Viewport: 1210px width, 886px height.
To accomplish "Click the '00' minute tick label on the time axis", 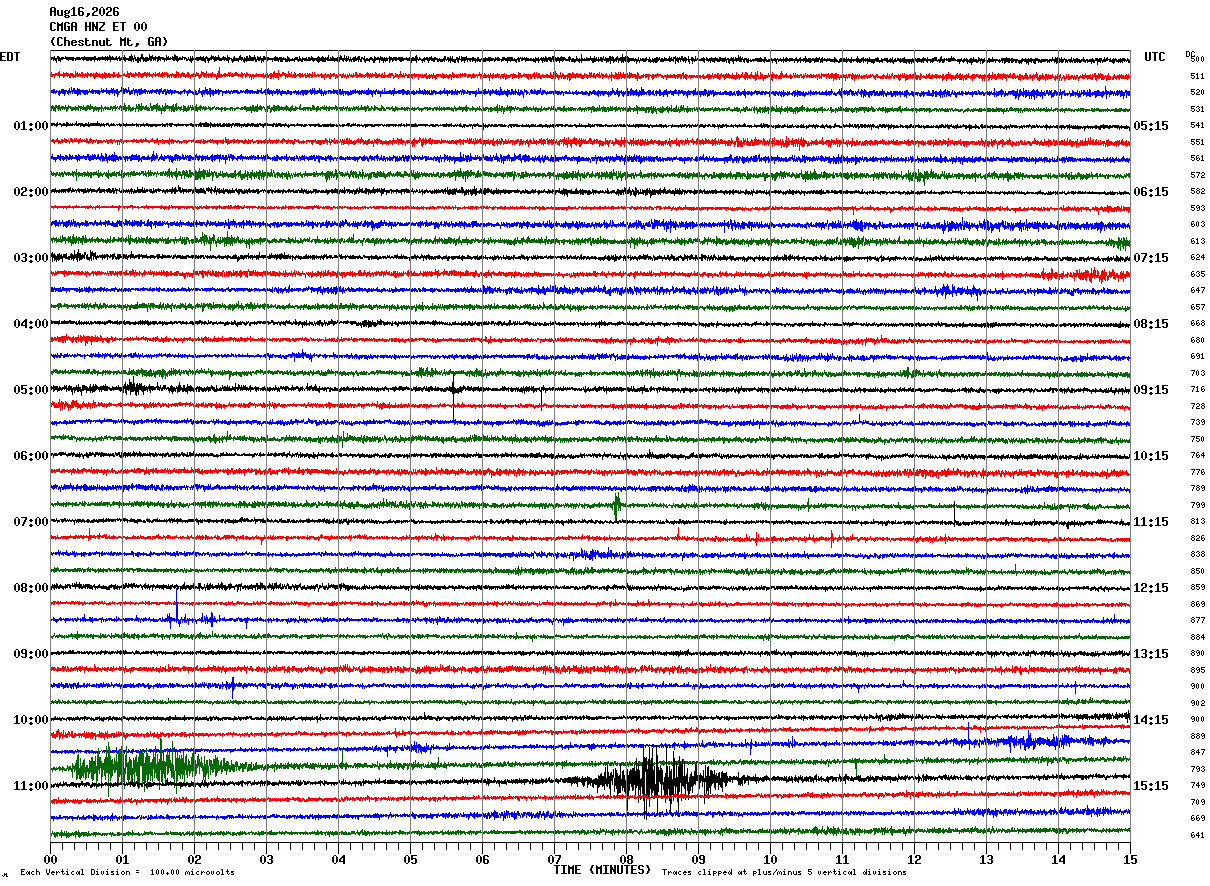I will coord(50,859).
